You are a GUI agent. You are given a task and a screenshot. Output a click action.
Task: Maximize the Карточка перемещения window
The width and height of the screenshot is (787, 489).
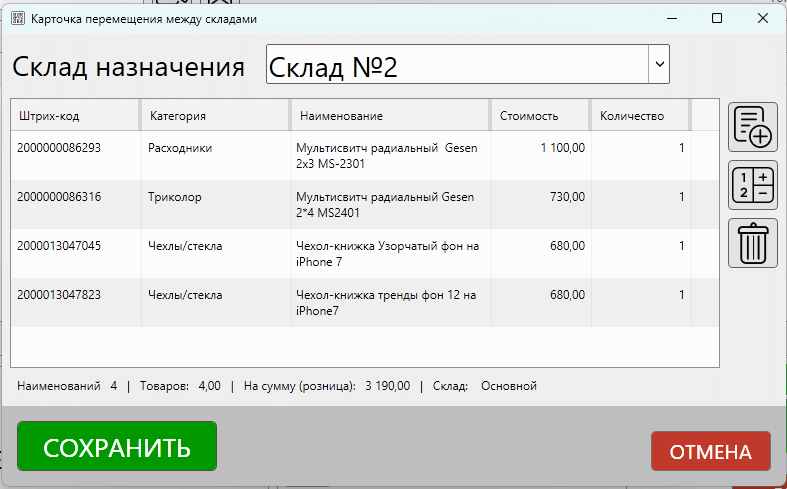coord(717,19)
